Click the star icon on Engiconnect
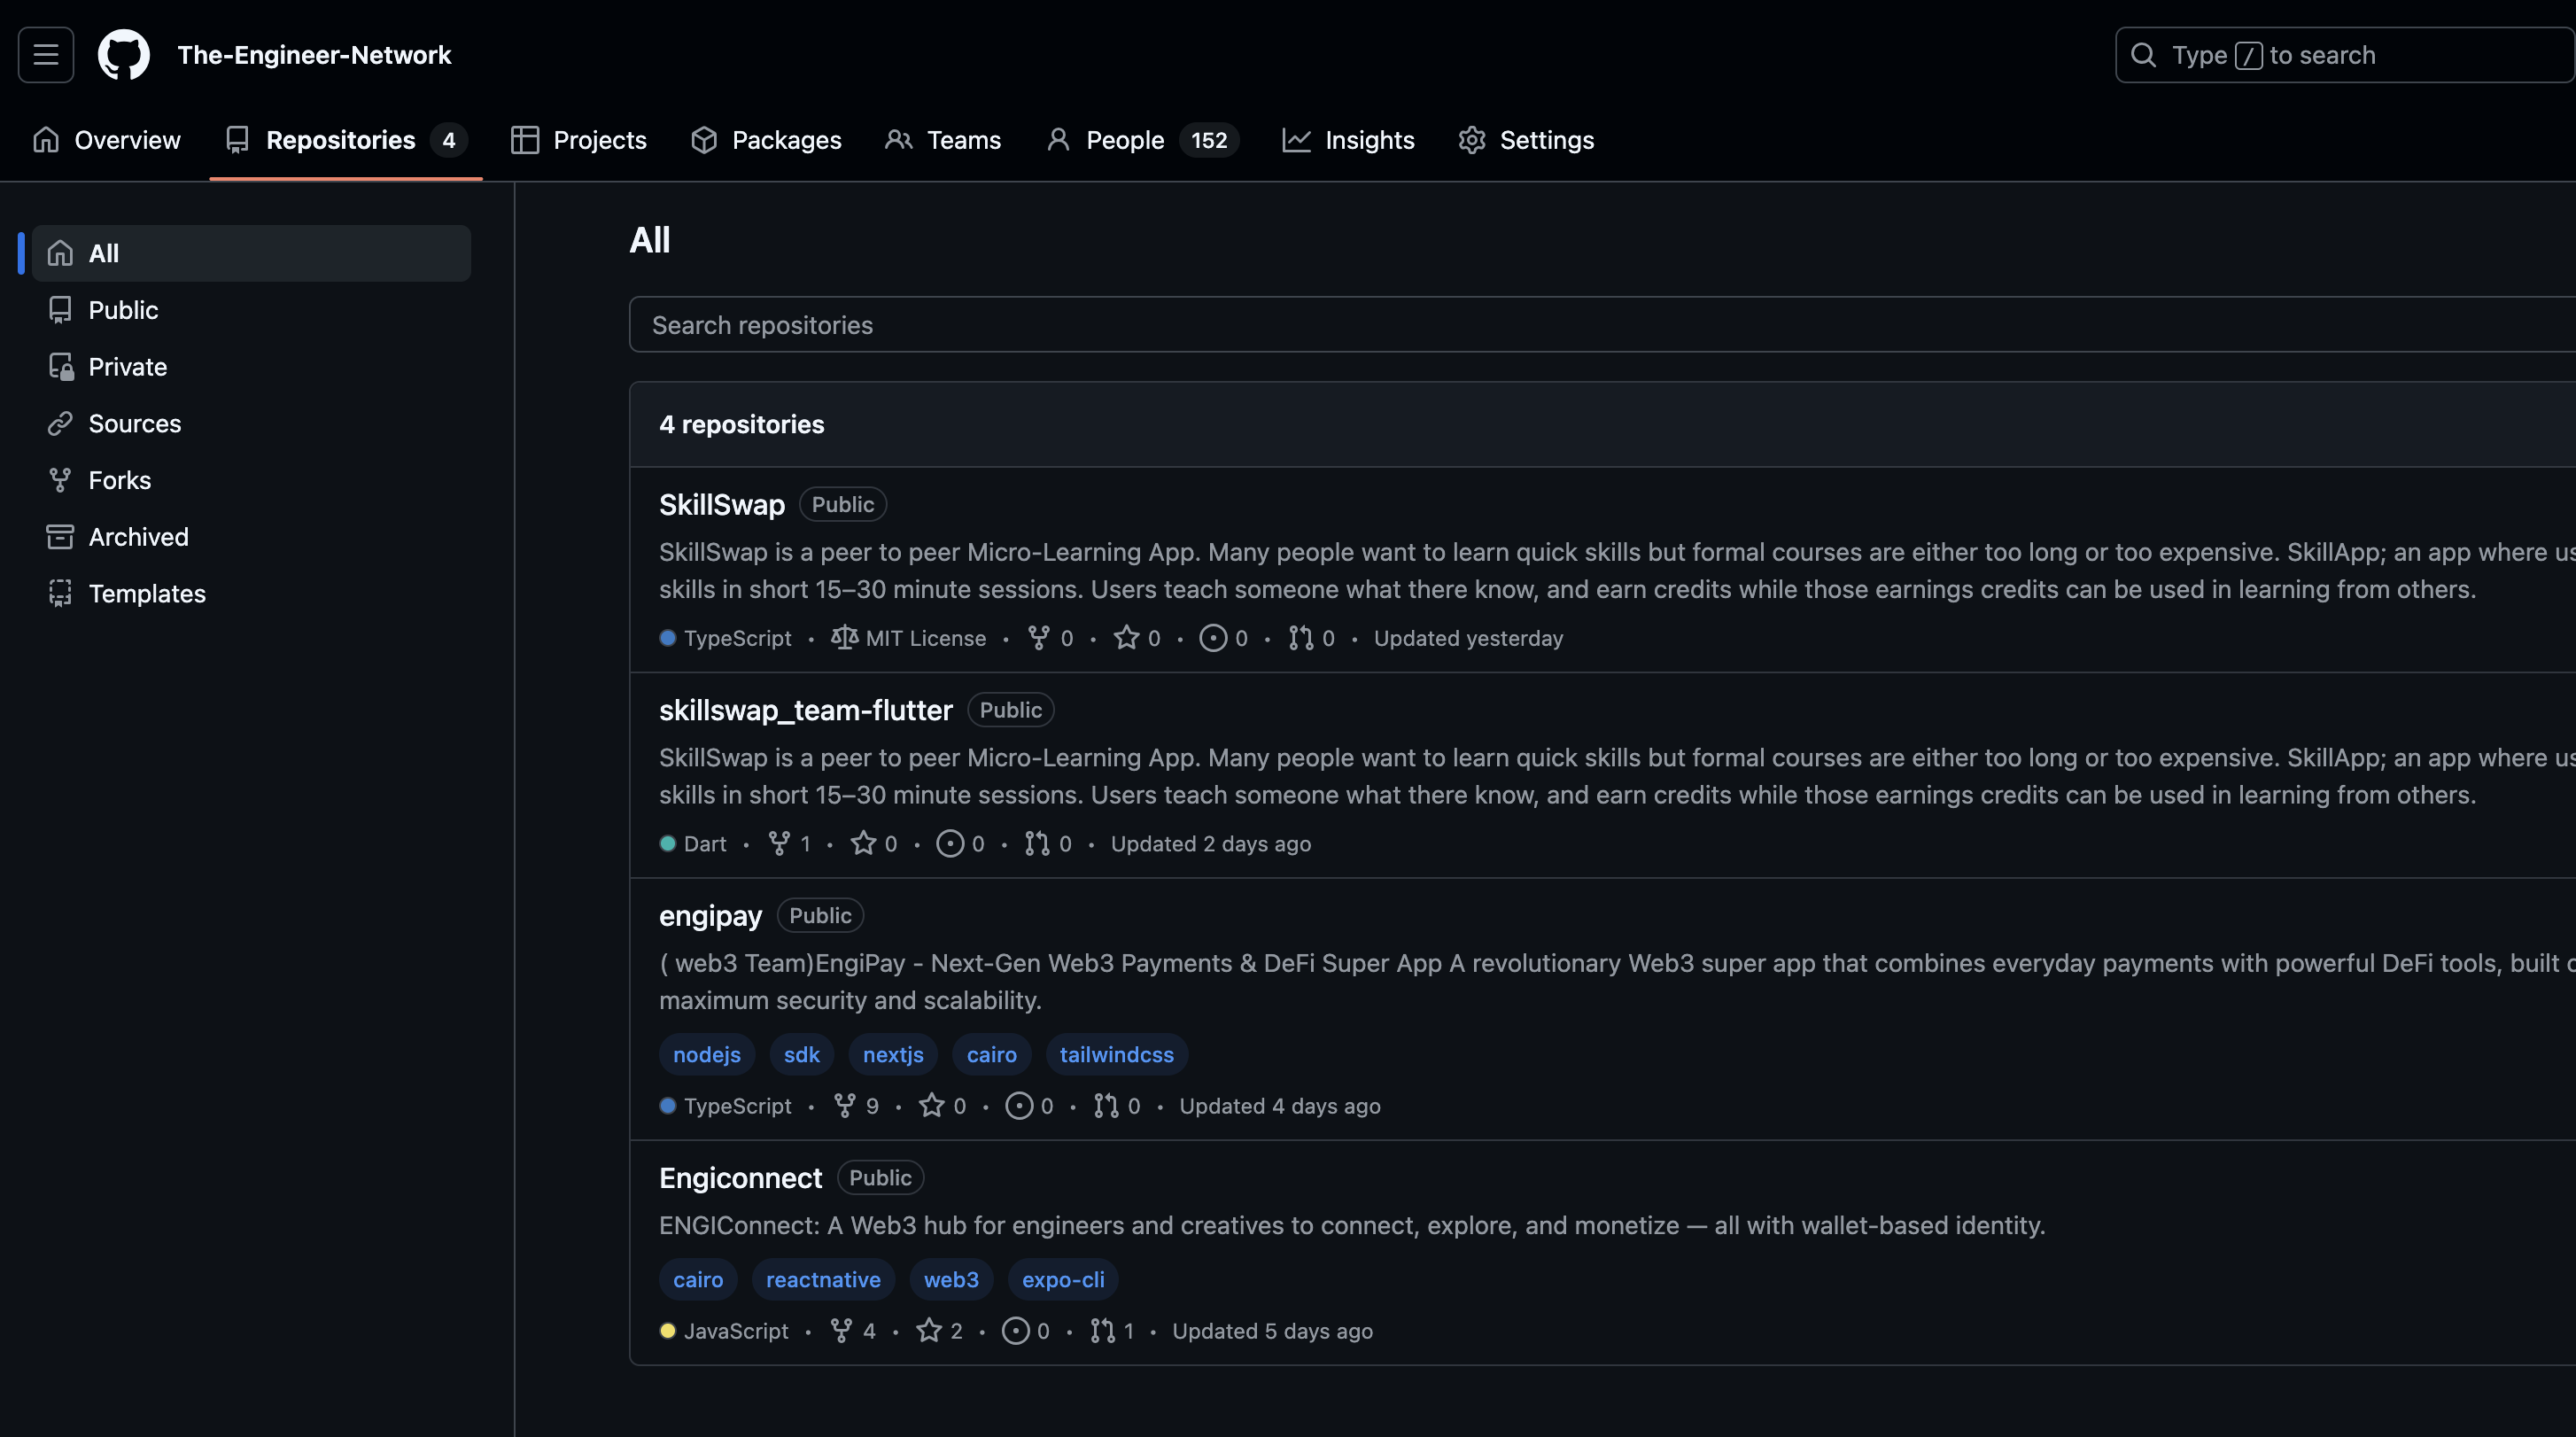The image size is (2576, 1437). click(x=929, y=1330)
